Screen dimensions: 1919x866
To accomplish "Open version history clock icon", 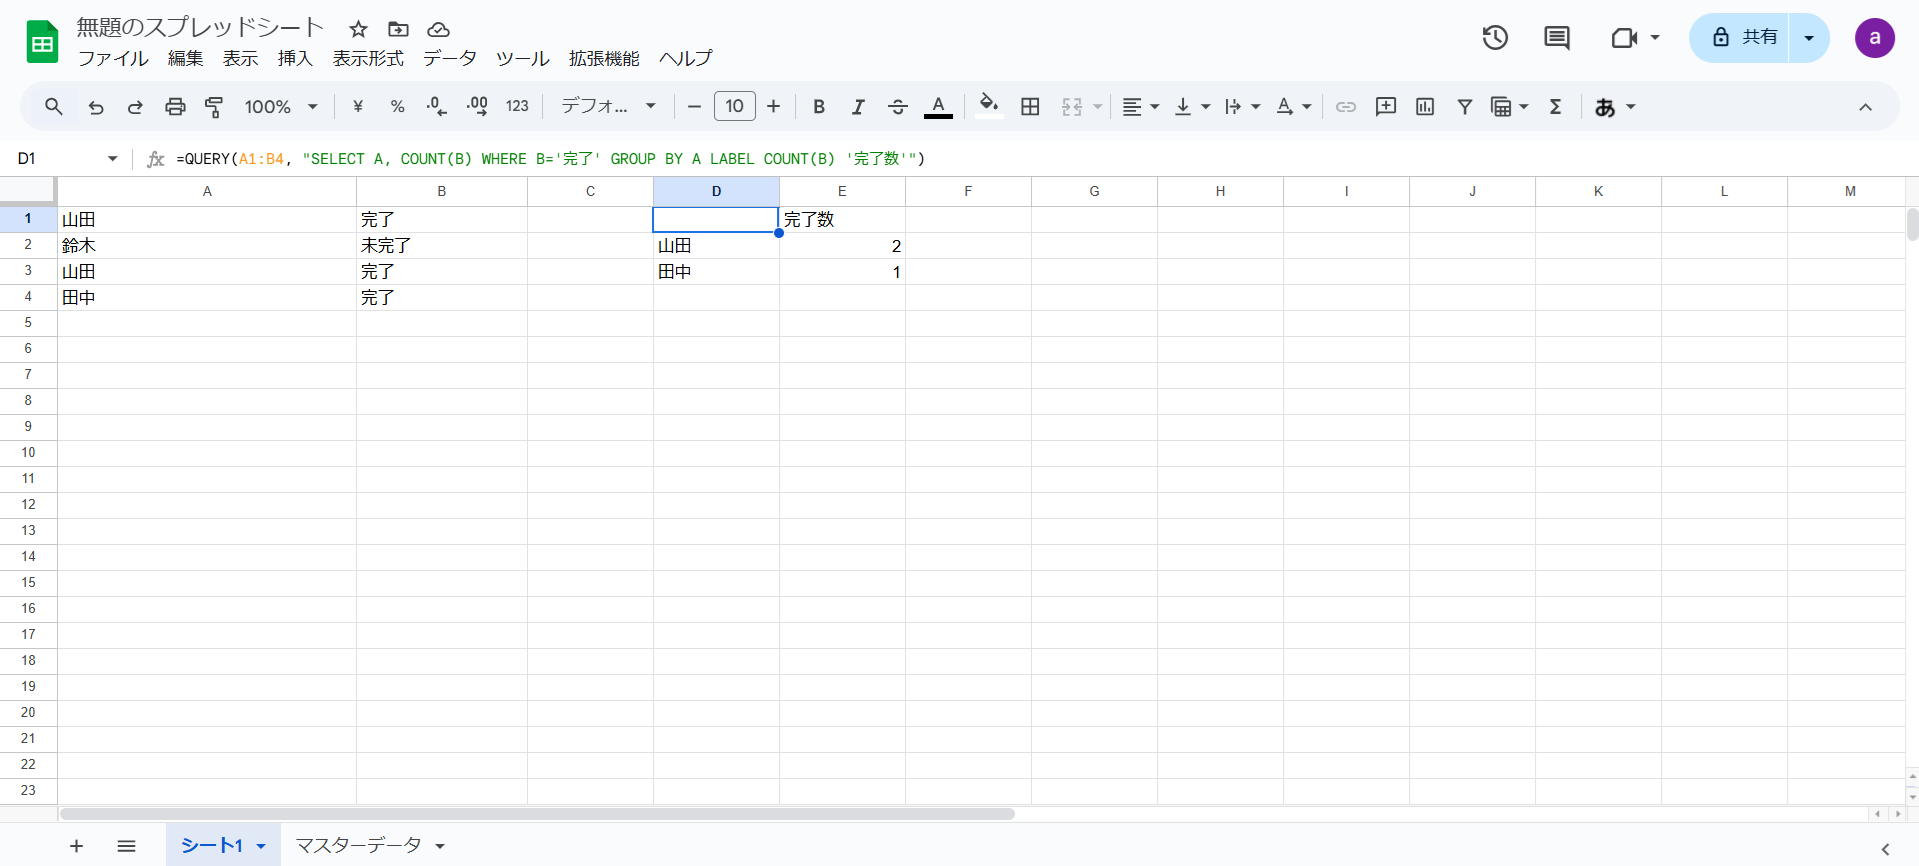I will (1495, 38).
